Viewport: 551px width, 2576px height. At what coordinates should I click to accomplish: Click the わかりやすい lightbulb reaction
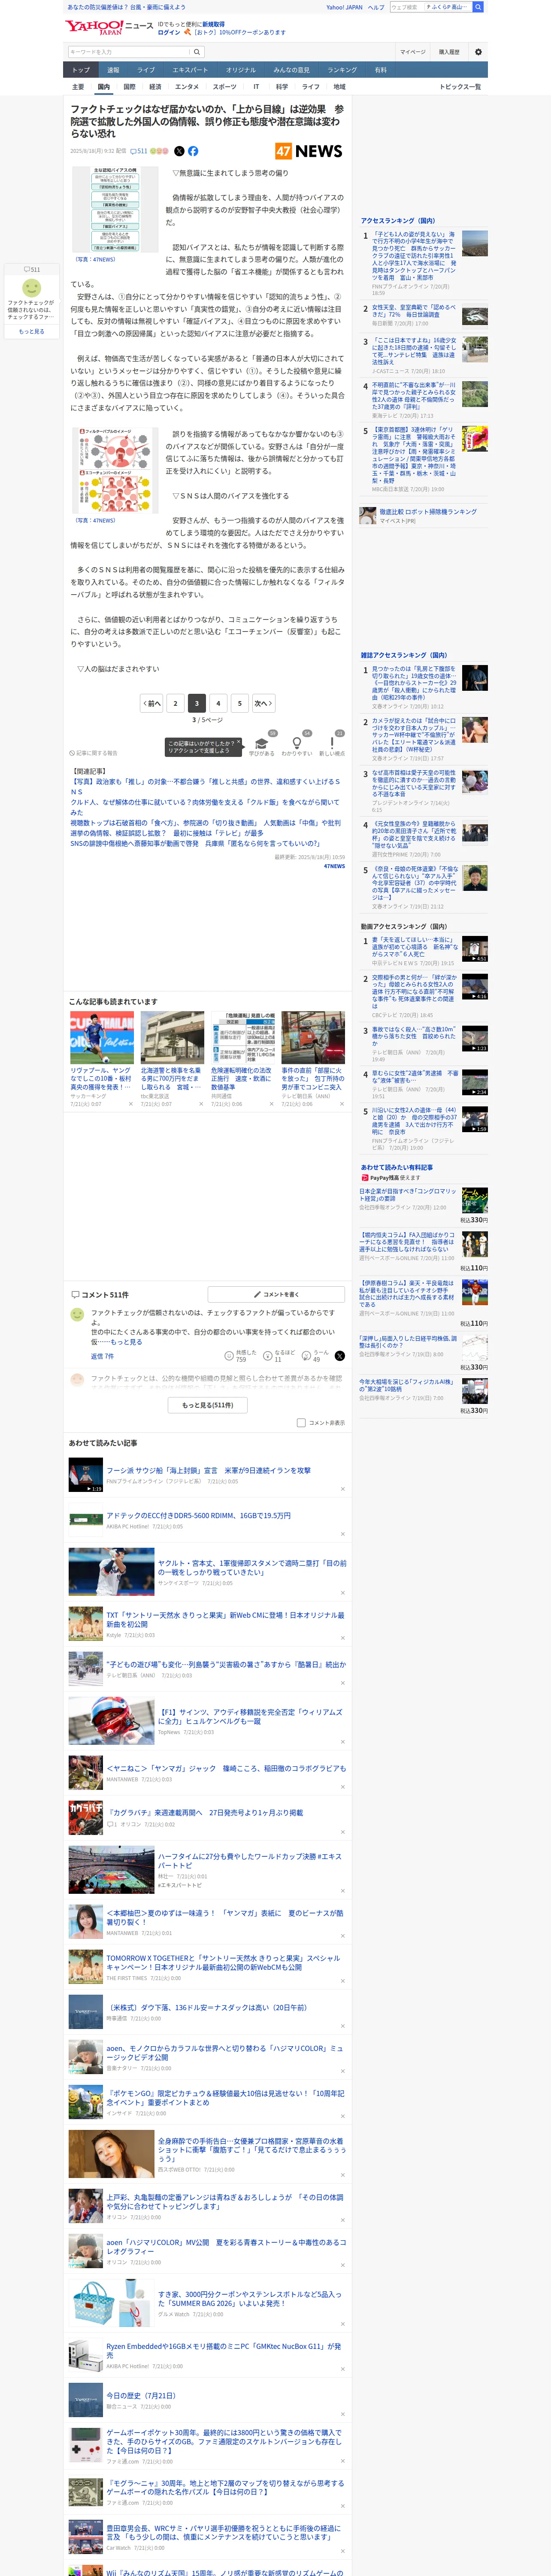pyautogui.click(x=296, y=745)
